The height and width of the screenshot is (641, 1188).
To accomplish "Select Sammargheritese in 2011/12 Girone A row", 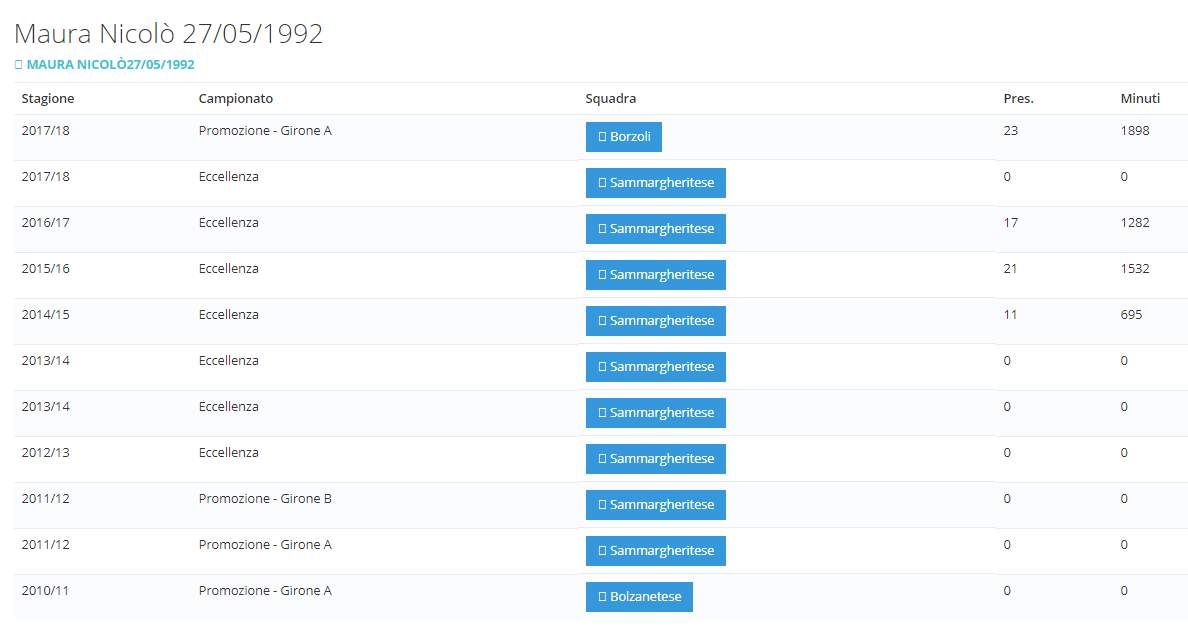I will point(655,551).
